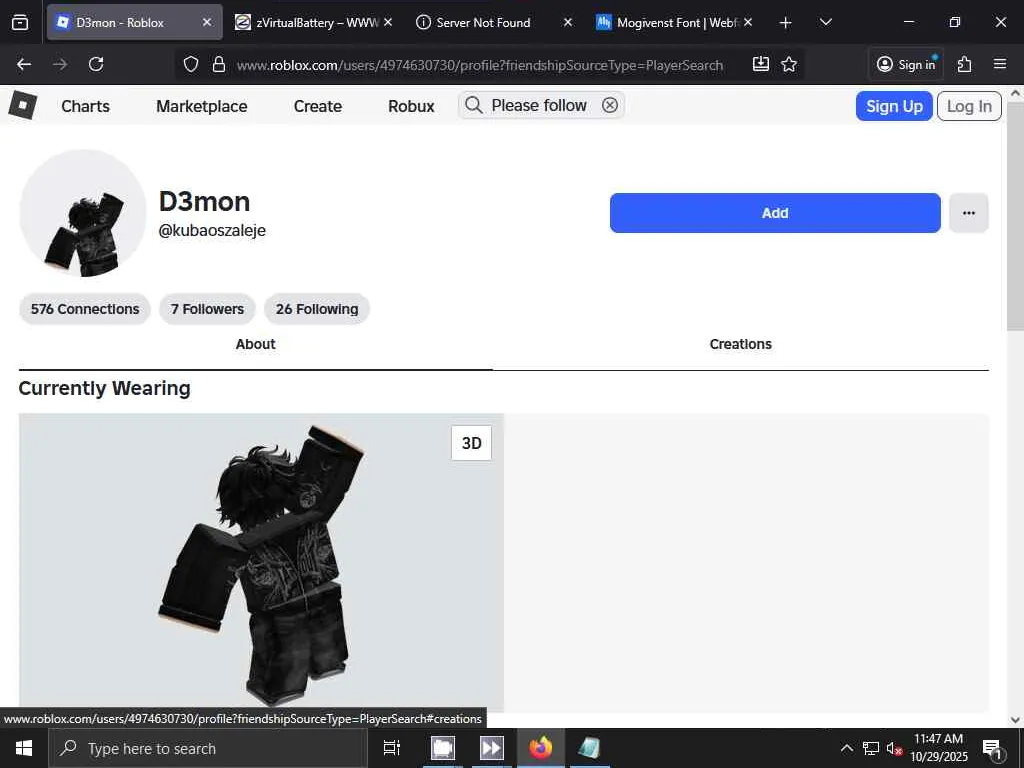Image resolution: width=1024 pixels, height=768 pixels.
Task: Open the notification center icon
Action: [992, 748]
